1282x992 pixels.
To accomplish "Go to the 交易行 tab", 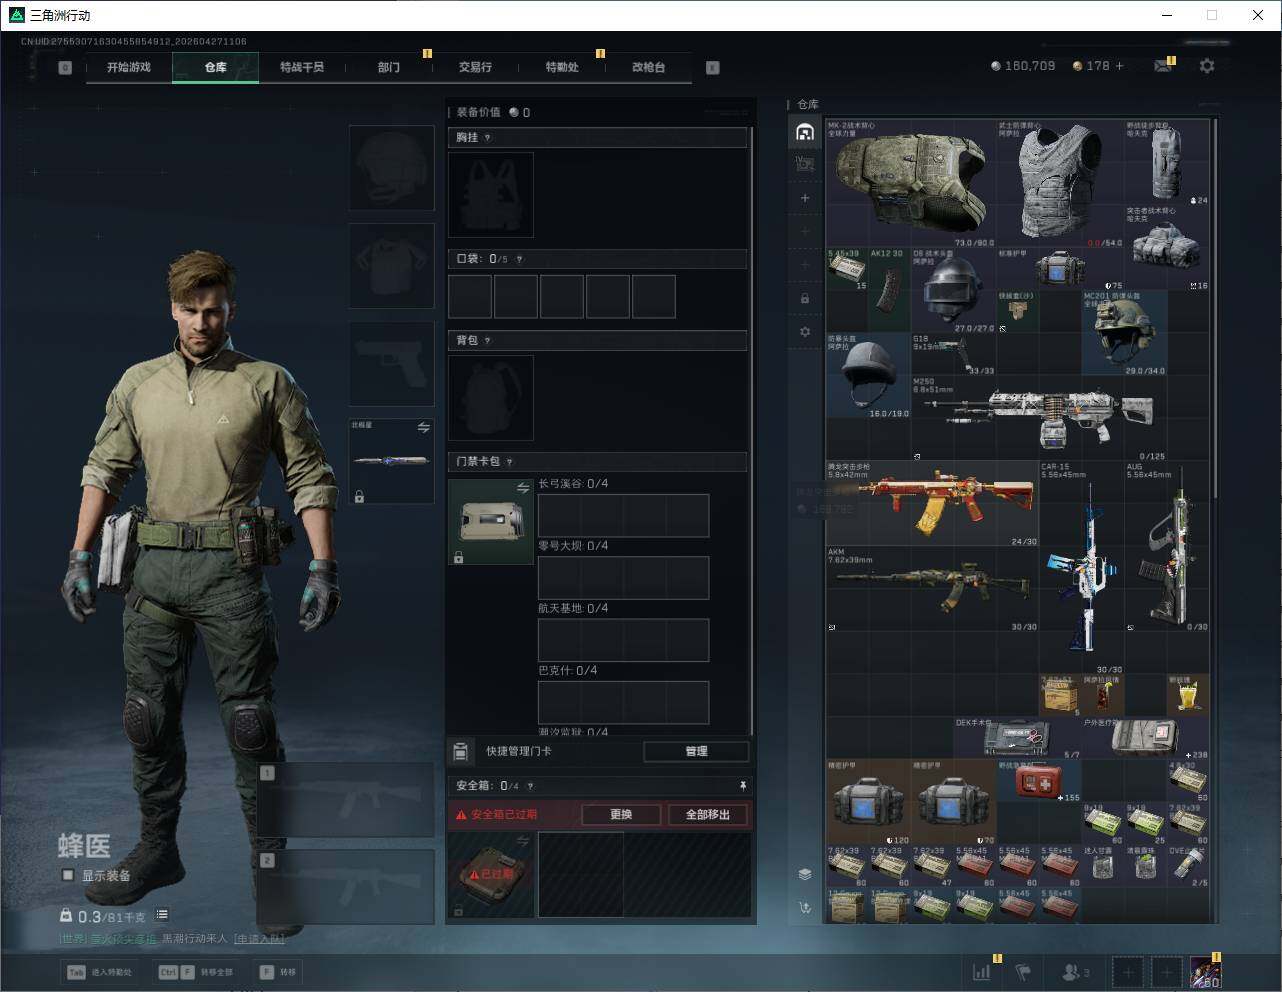I will 475,67.
